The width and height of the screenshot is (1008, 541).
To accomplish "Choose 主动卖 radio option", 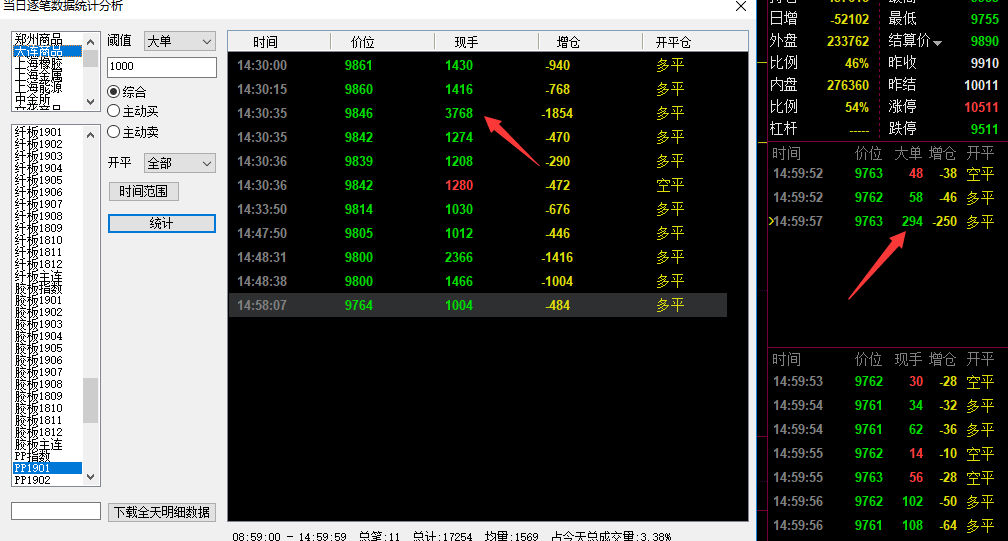I will click(114, 132).
